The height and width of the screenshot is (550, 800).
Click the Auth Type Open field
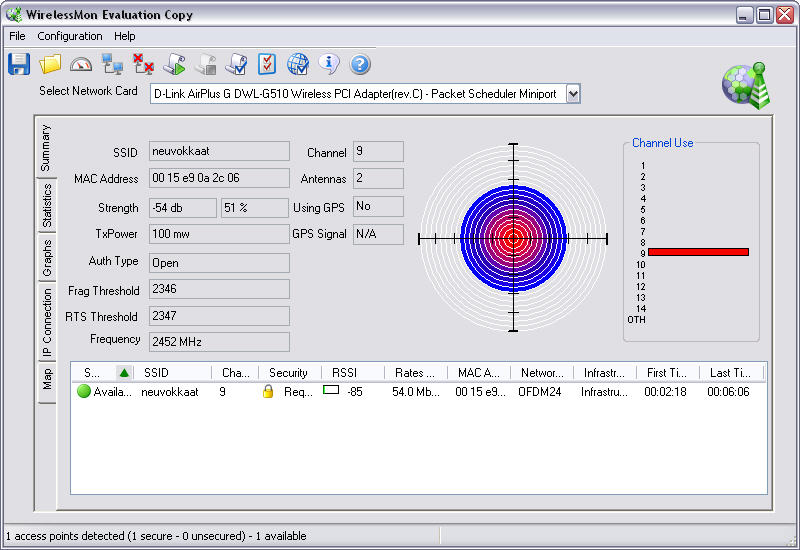click(219, 263)
